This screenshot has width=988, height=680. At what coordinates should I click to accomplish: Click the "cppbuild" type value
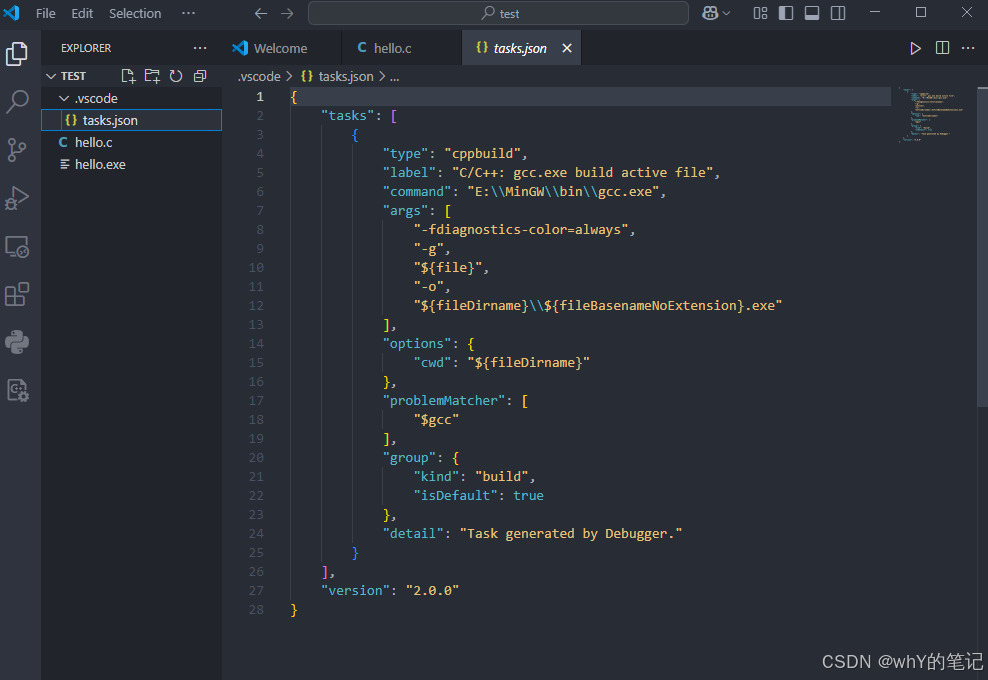tap(482, 154)
